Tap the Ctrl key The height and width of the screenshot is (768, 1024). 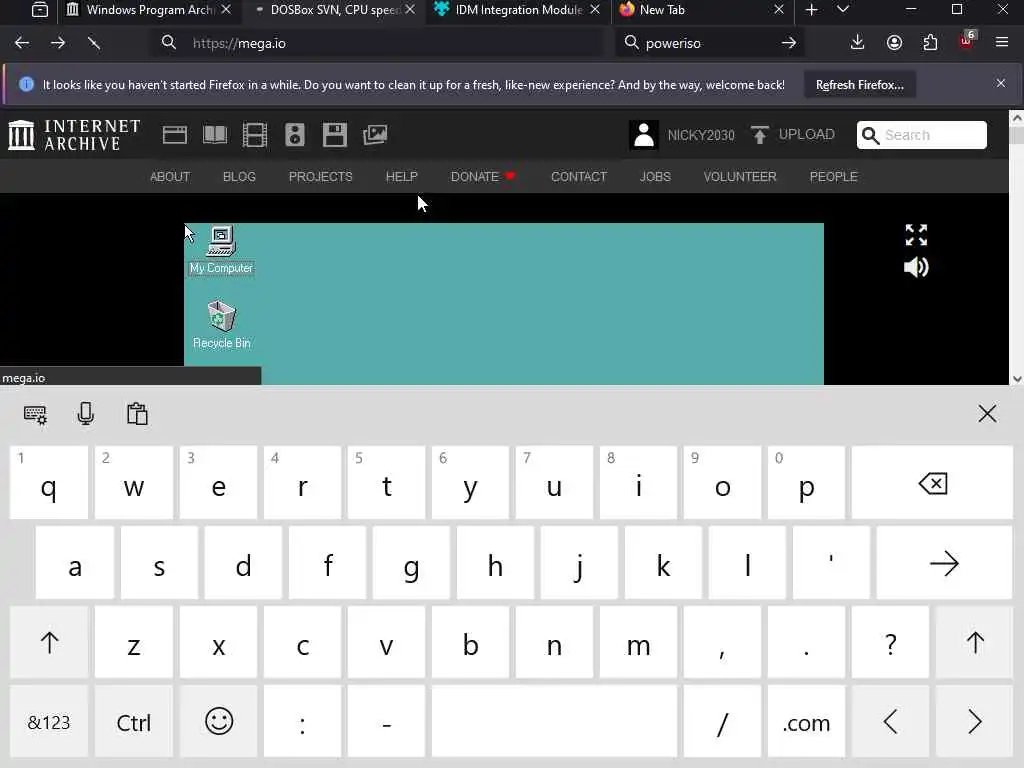pyautogui.click(x=134, y=722)
